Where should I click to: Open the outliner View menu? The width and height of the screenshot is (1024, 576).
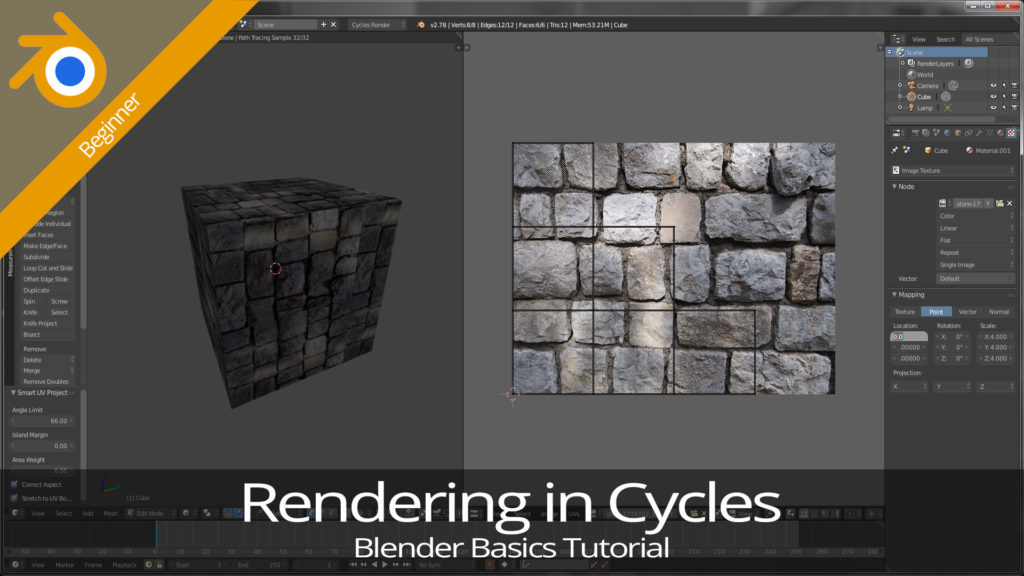[919, 39]
